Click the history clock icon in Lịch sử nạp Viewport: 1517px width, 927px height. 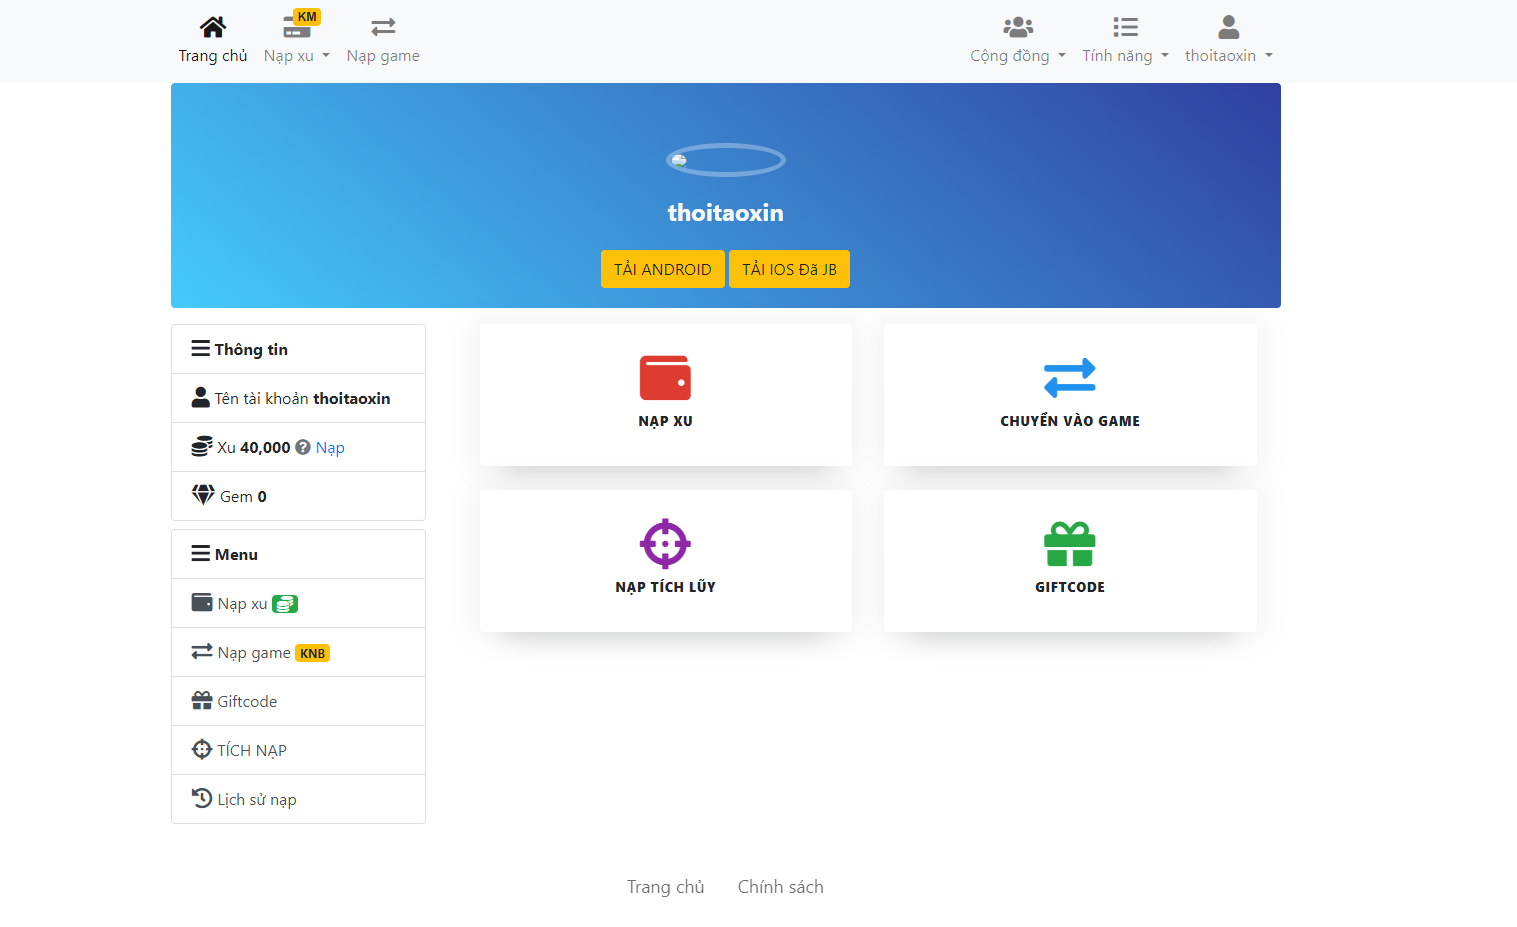point(202,798)
